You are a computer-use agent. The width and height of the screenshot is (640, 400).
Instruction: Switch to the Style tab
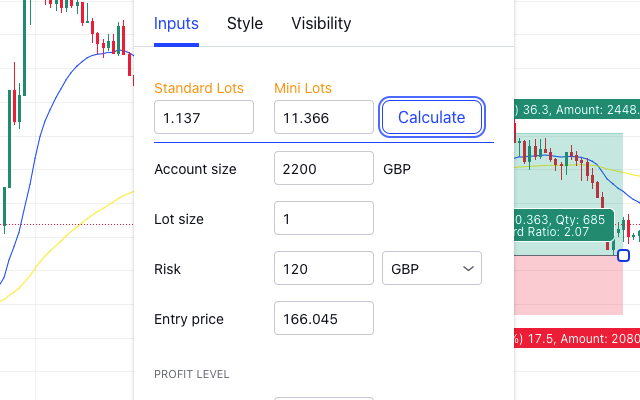(245, 23)
